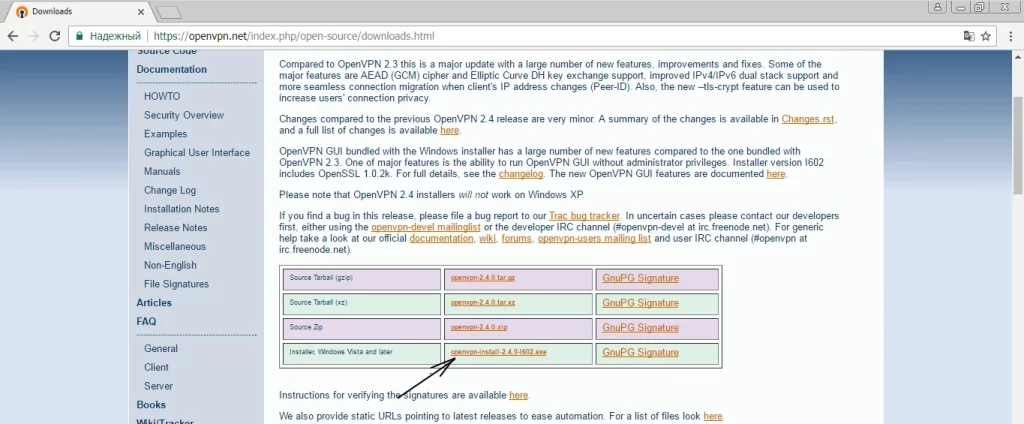Open the Changes.rst summary link
1024x424 pixels.
808,119
